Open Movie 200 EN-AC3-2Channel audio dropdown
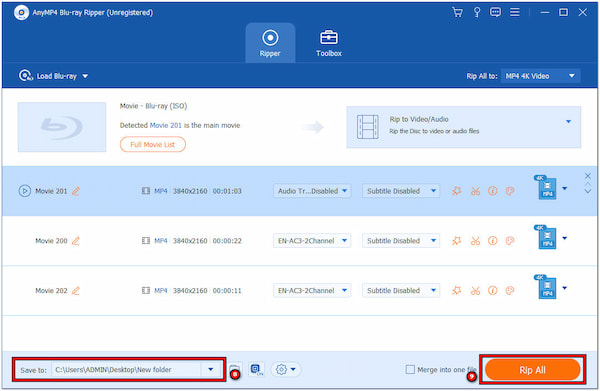 pyautogui.click(x=312, y=240)
